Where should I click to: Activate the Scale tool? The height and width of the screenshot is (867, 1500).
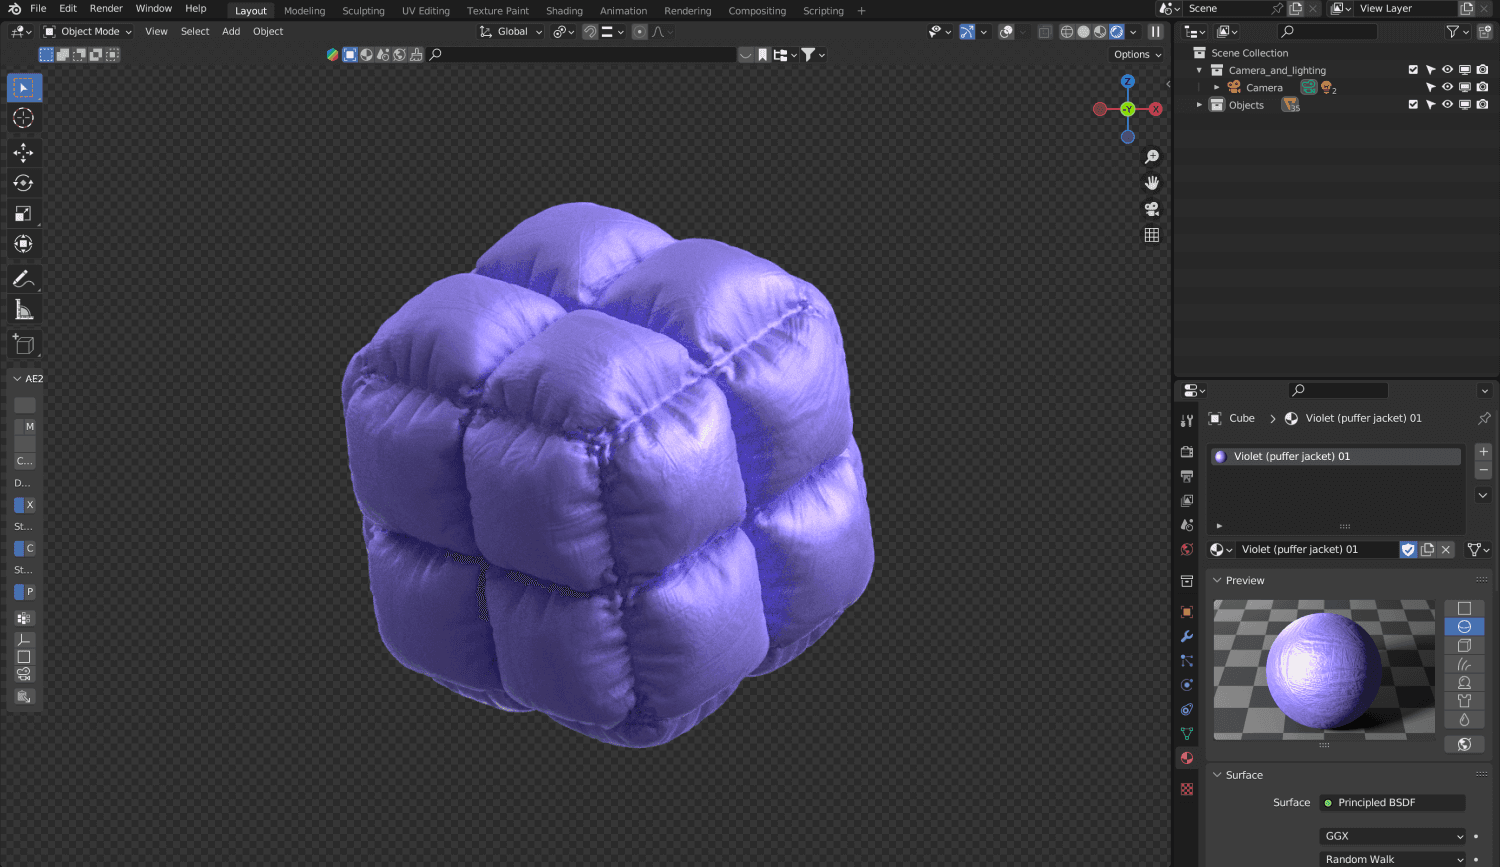23,213
